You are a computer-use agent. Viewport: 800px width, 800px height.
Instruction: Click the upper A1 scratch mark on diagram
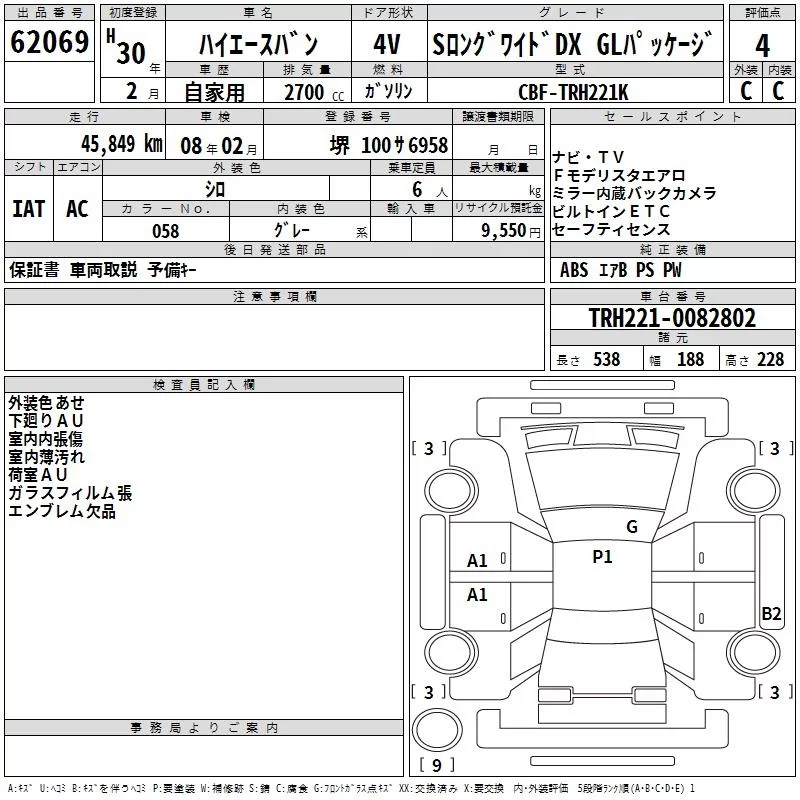[x=478, y=561]
